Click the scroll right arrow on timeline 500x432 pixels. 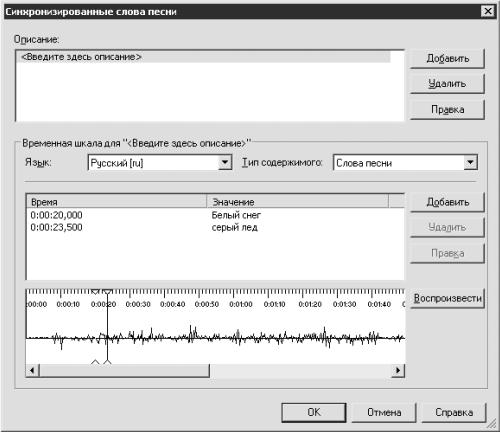tap(398, 370)
